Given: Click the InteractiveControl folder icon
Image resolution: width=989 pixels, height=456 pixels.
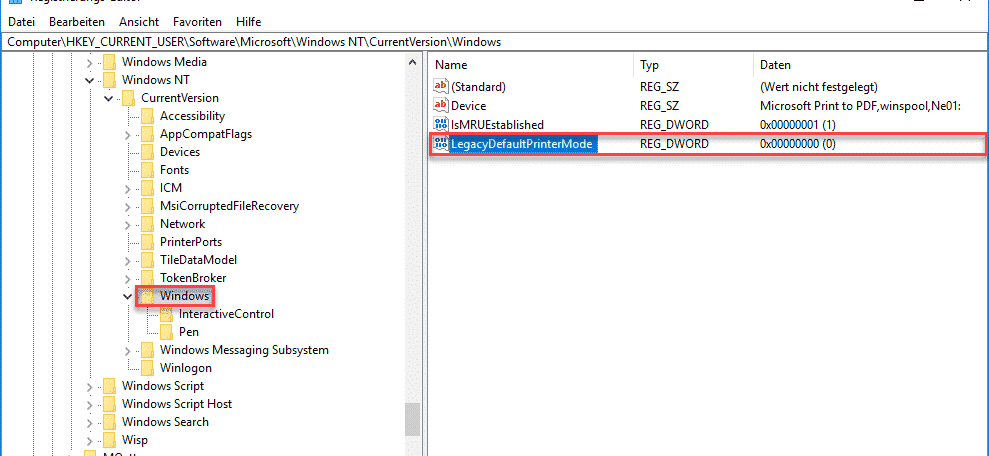Looking at the screenshot, I should coord(167,313).
